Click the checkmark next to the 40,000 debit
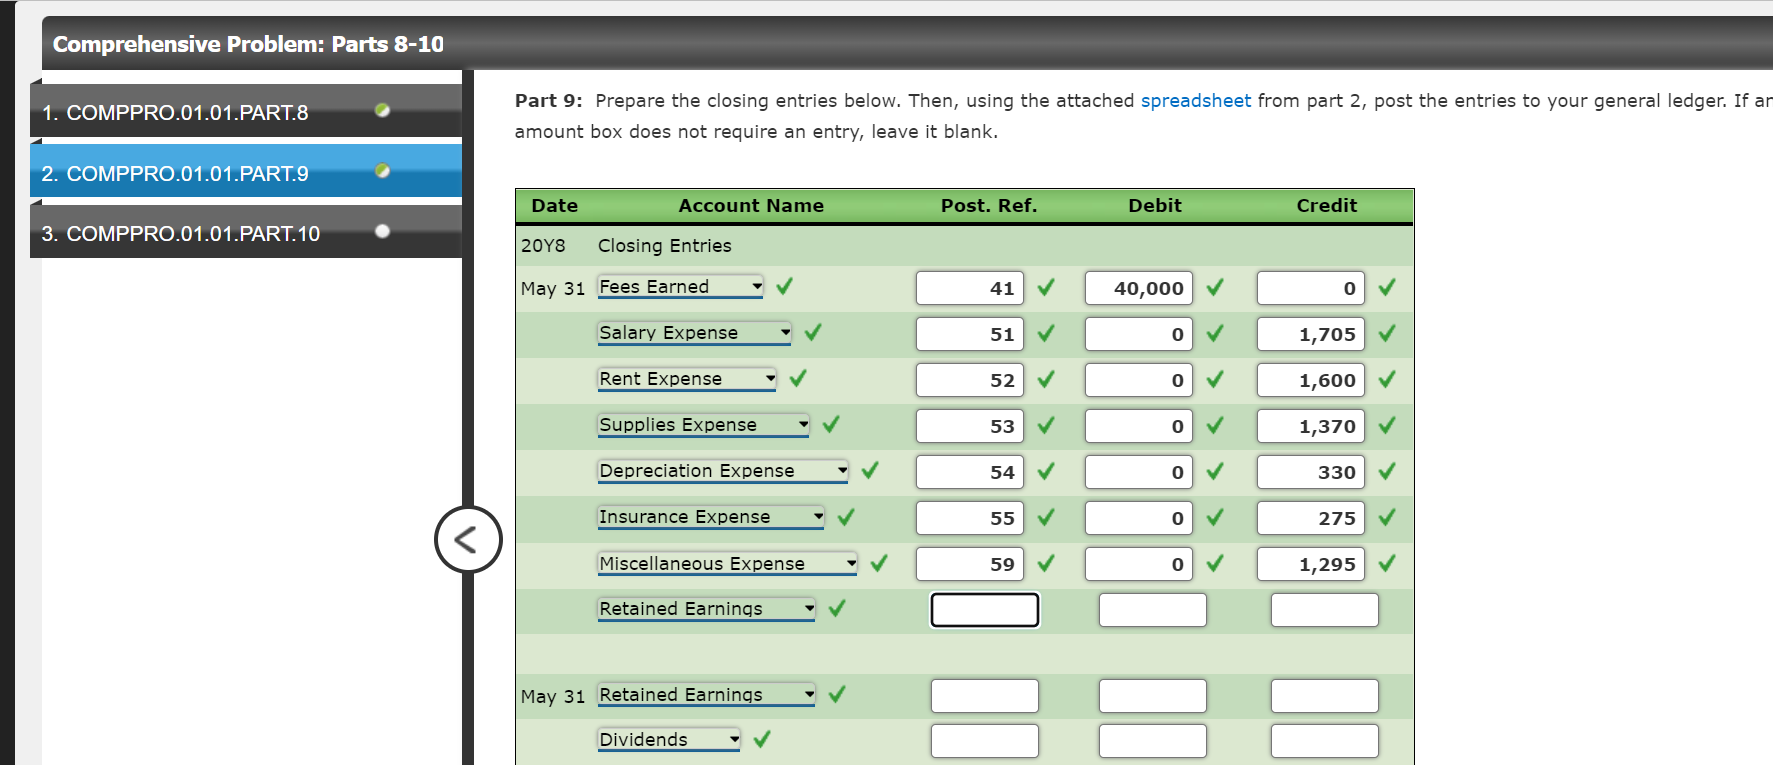Image resolution: width=1773 pixels, height=765 pixels. [x=1214, y=287]
